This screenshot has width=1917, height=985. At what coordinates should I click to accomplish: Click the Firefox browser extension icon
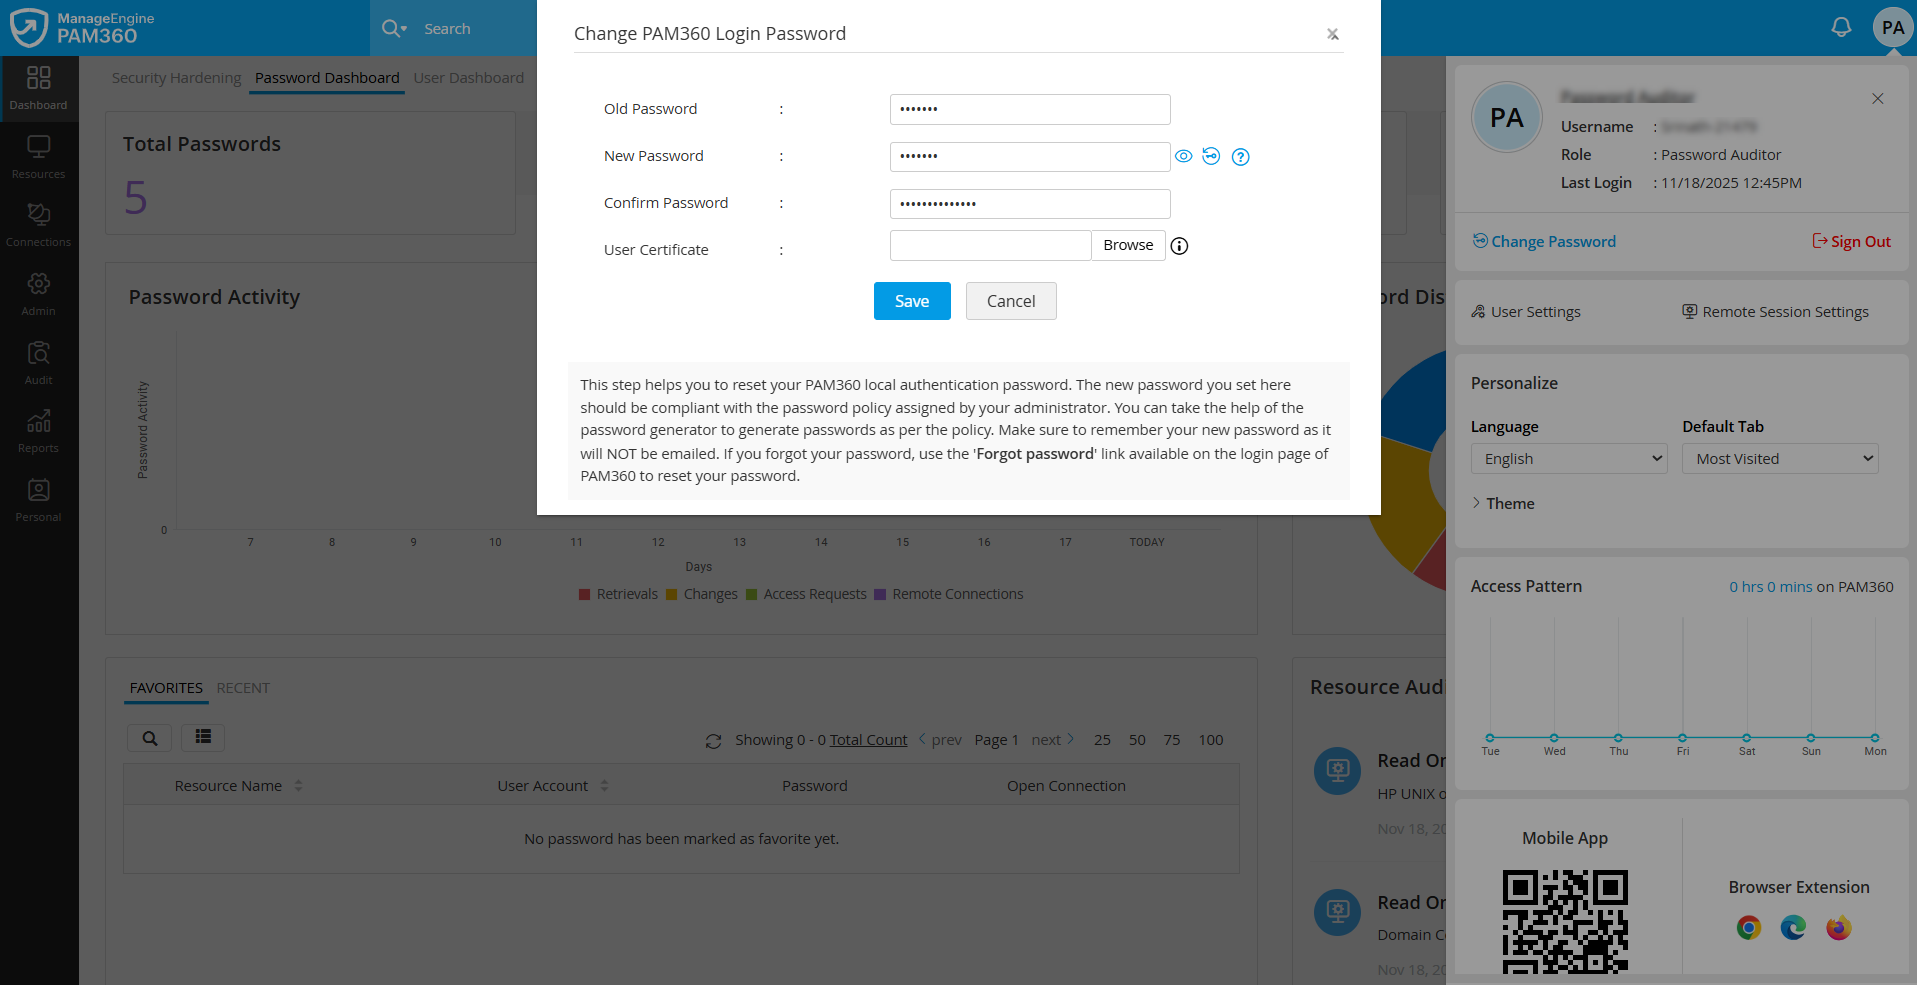point(1838,928)
